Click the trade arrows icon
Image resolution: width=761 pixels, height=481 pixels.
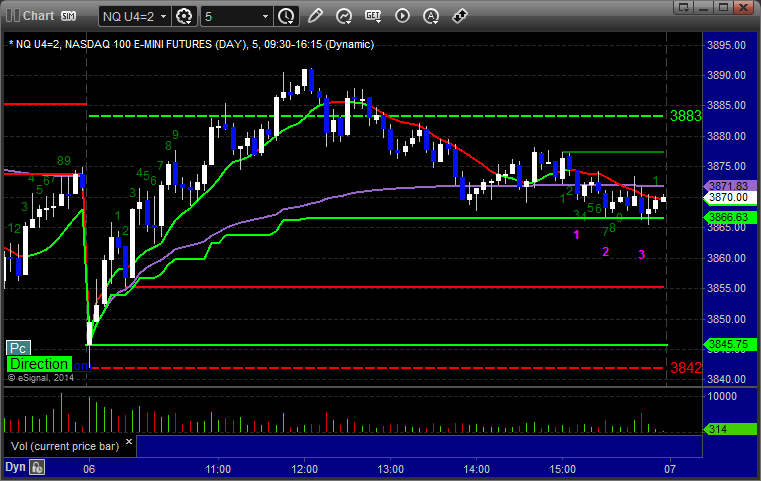pos(460,16)
